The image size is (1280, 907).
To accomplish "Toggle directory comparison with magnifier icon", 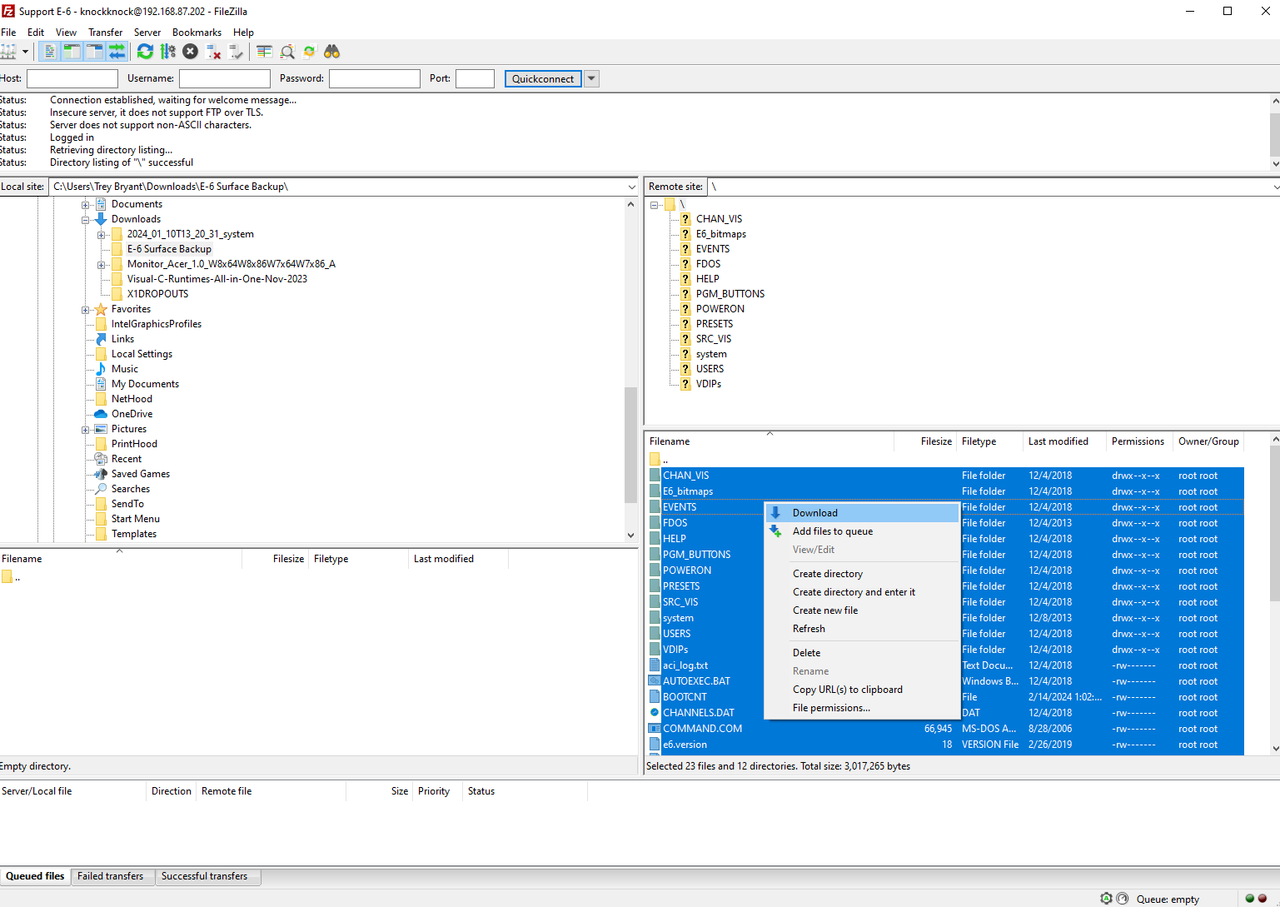I will click(287, 51).
